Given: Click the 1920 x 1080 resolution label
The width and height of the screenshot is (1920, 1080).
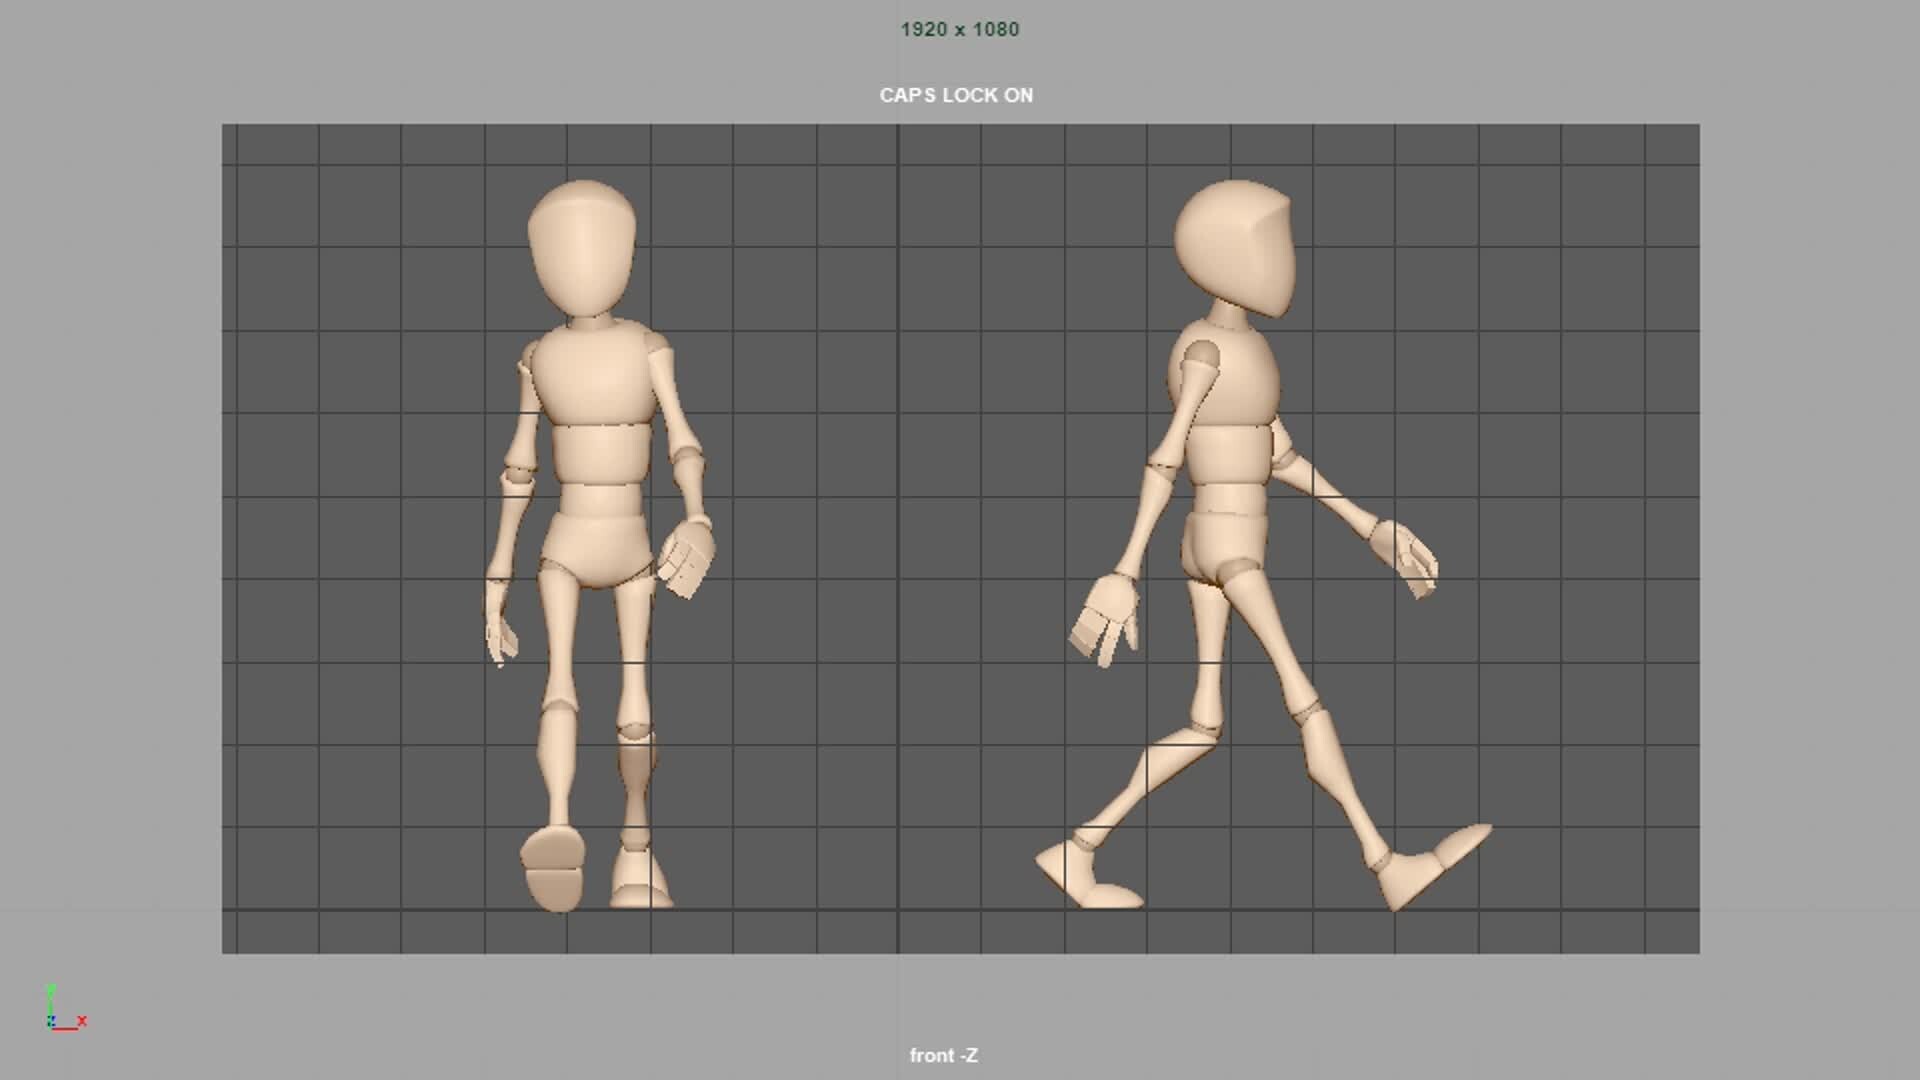Looking at the screenshot, I should (959, 29).
